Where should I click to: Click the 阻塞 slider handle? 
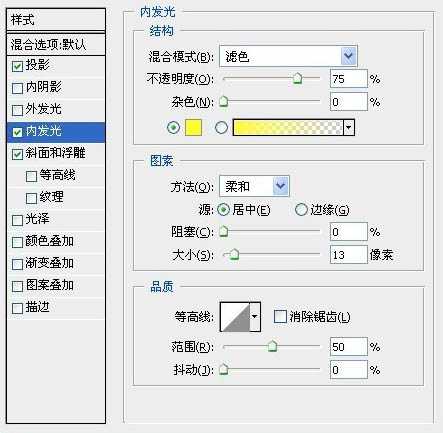[x=223, y=231]
